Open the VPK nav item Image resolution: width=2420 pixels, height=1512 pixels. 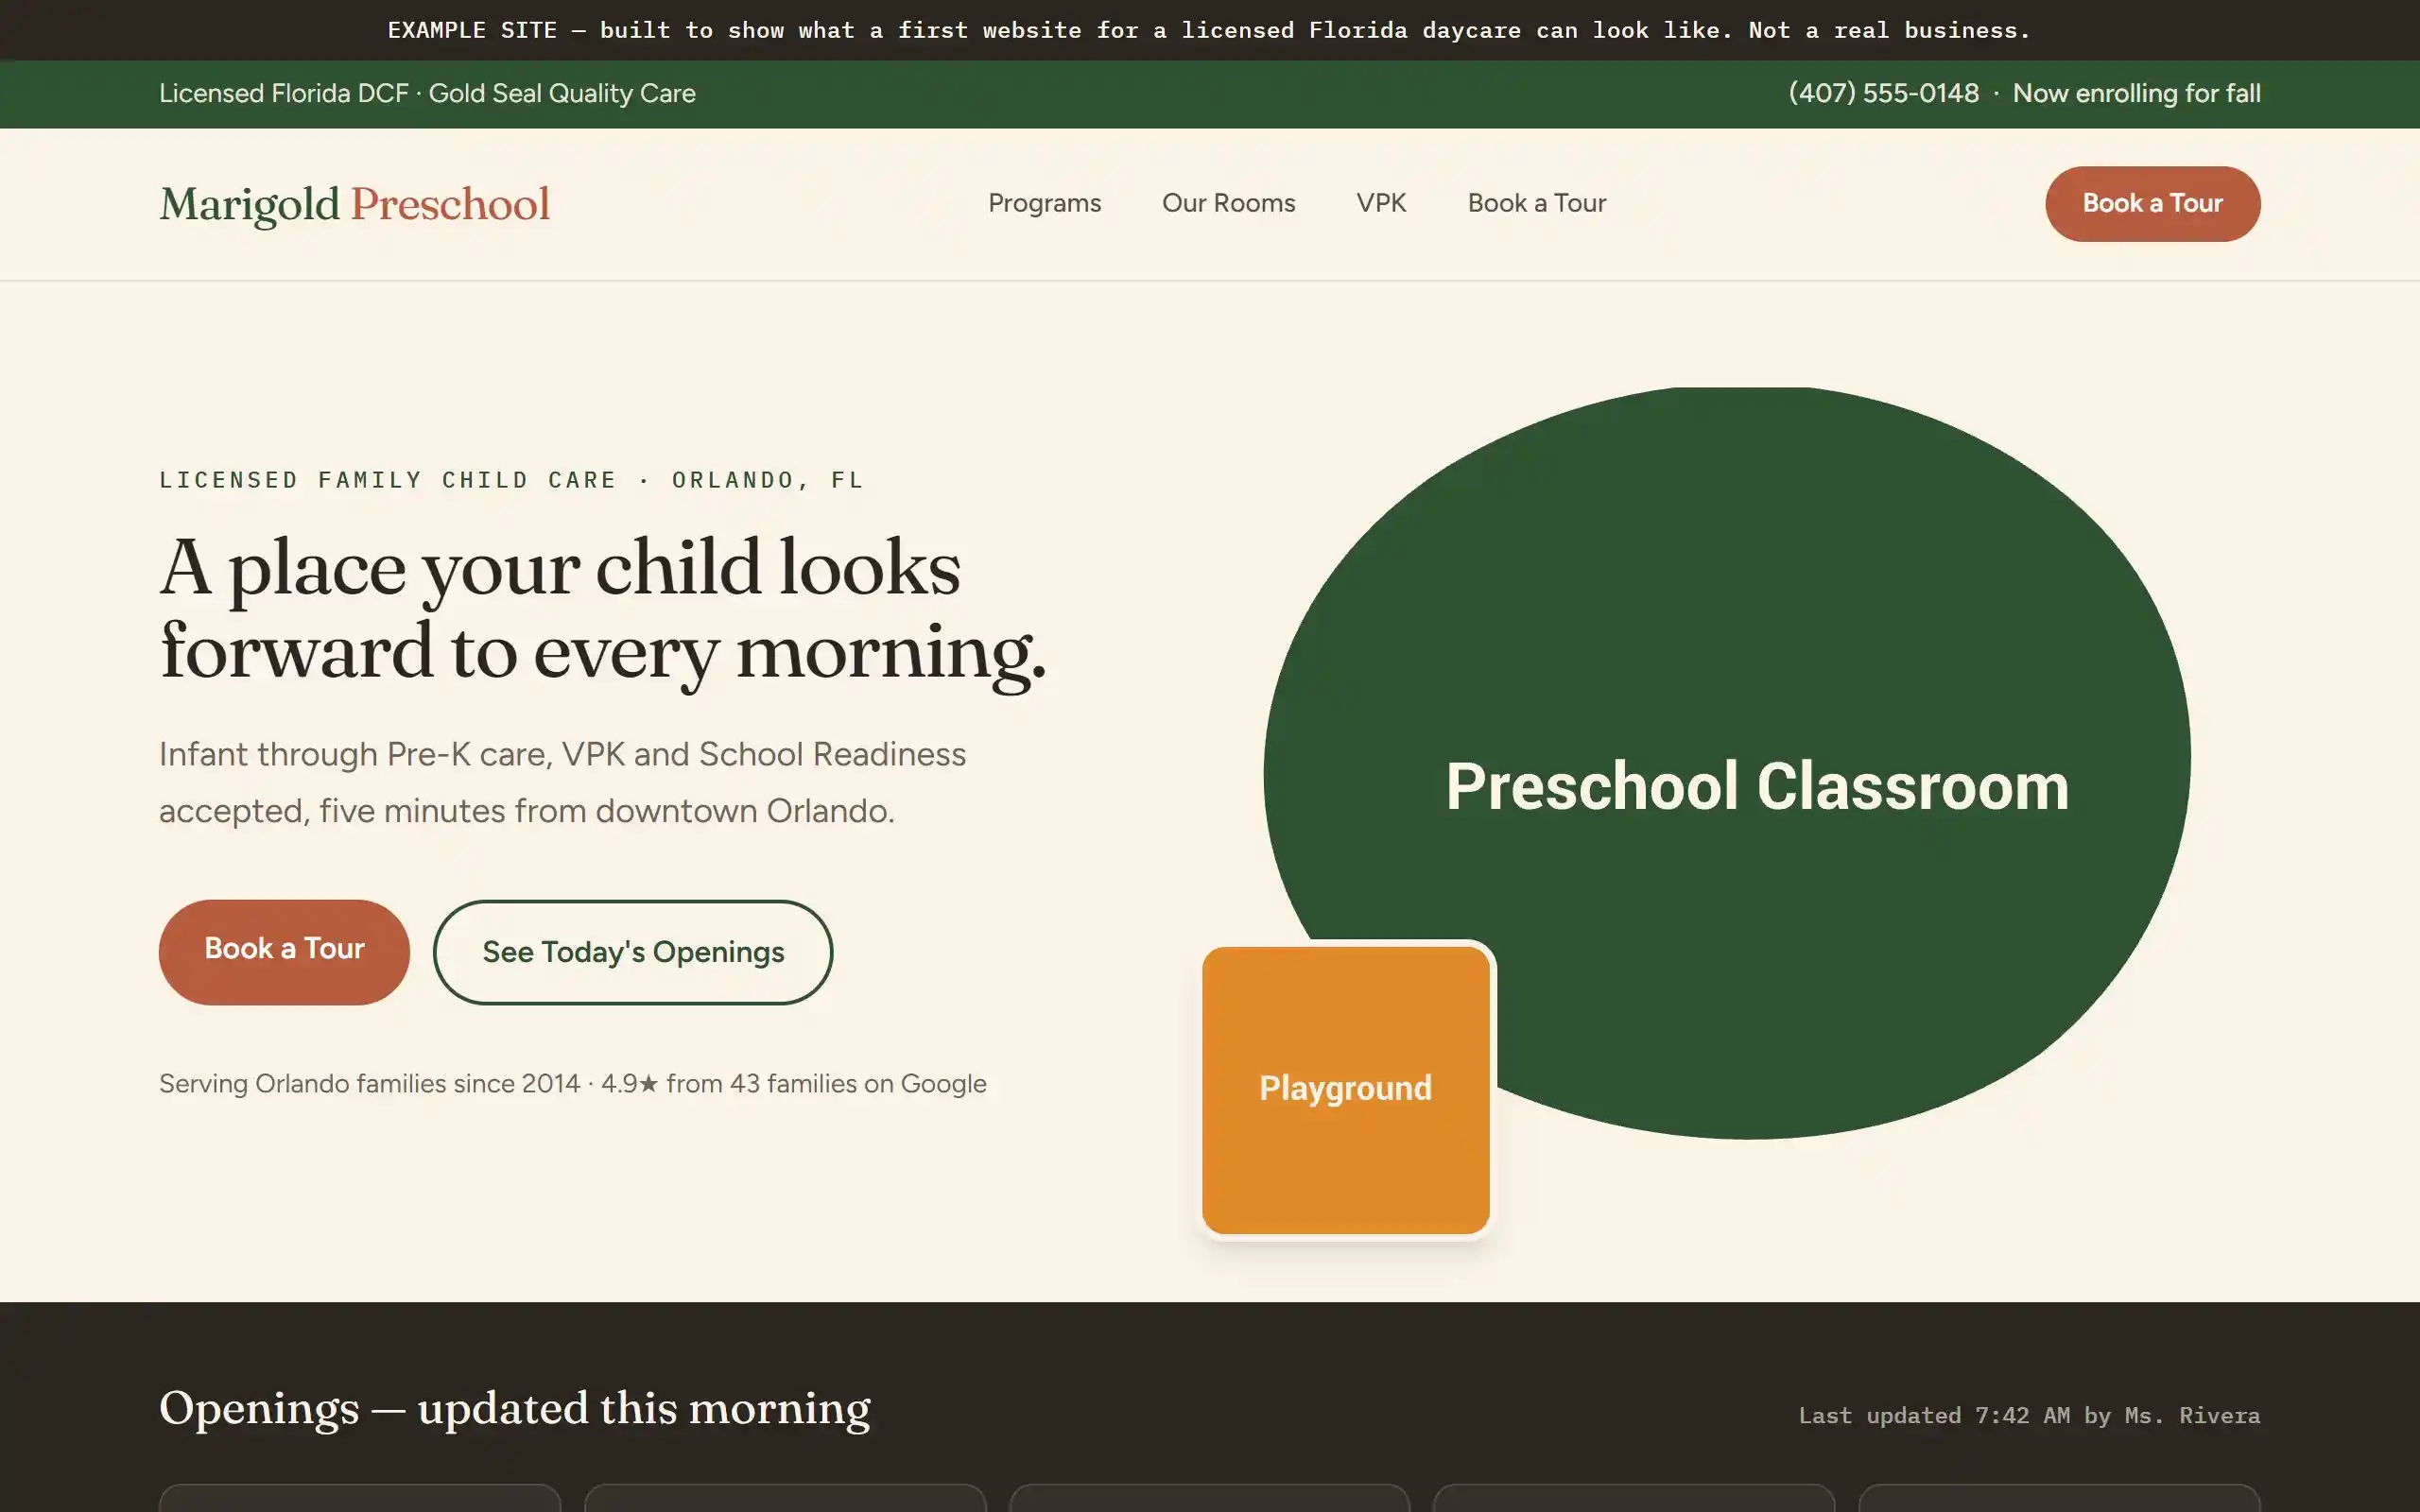(1381, 203)
